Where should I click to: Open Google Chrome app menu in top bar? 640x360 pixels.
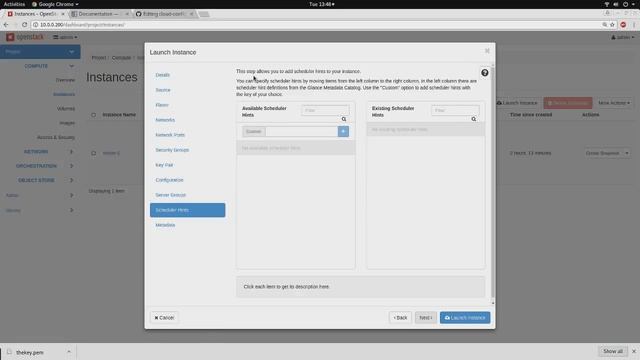(x=55, y=4)
